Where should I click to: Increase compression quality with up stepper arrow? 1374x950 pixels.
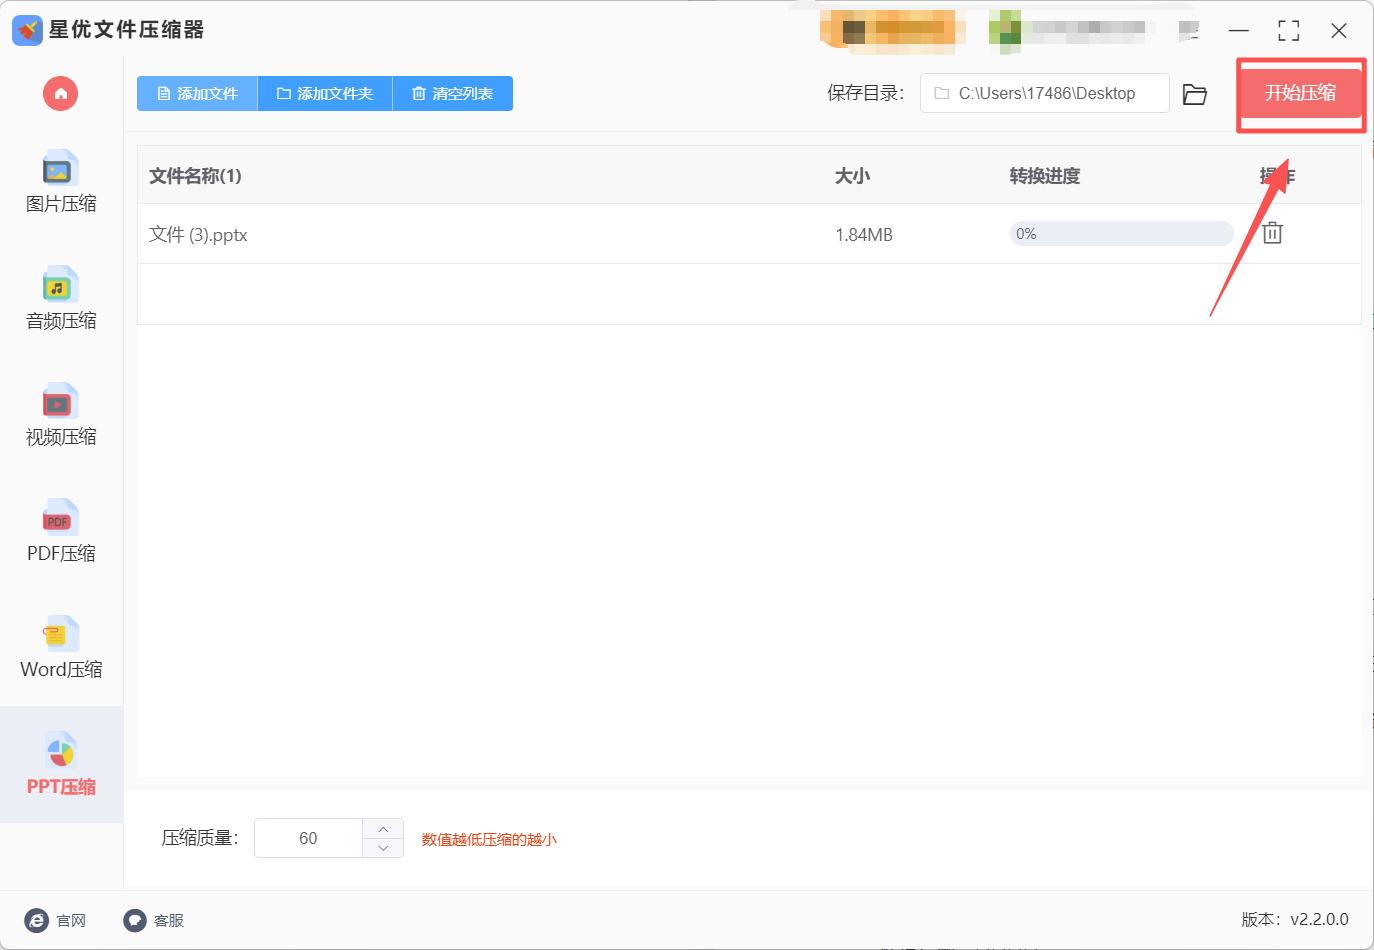[382, 828]
